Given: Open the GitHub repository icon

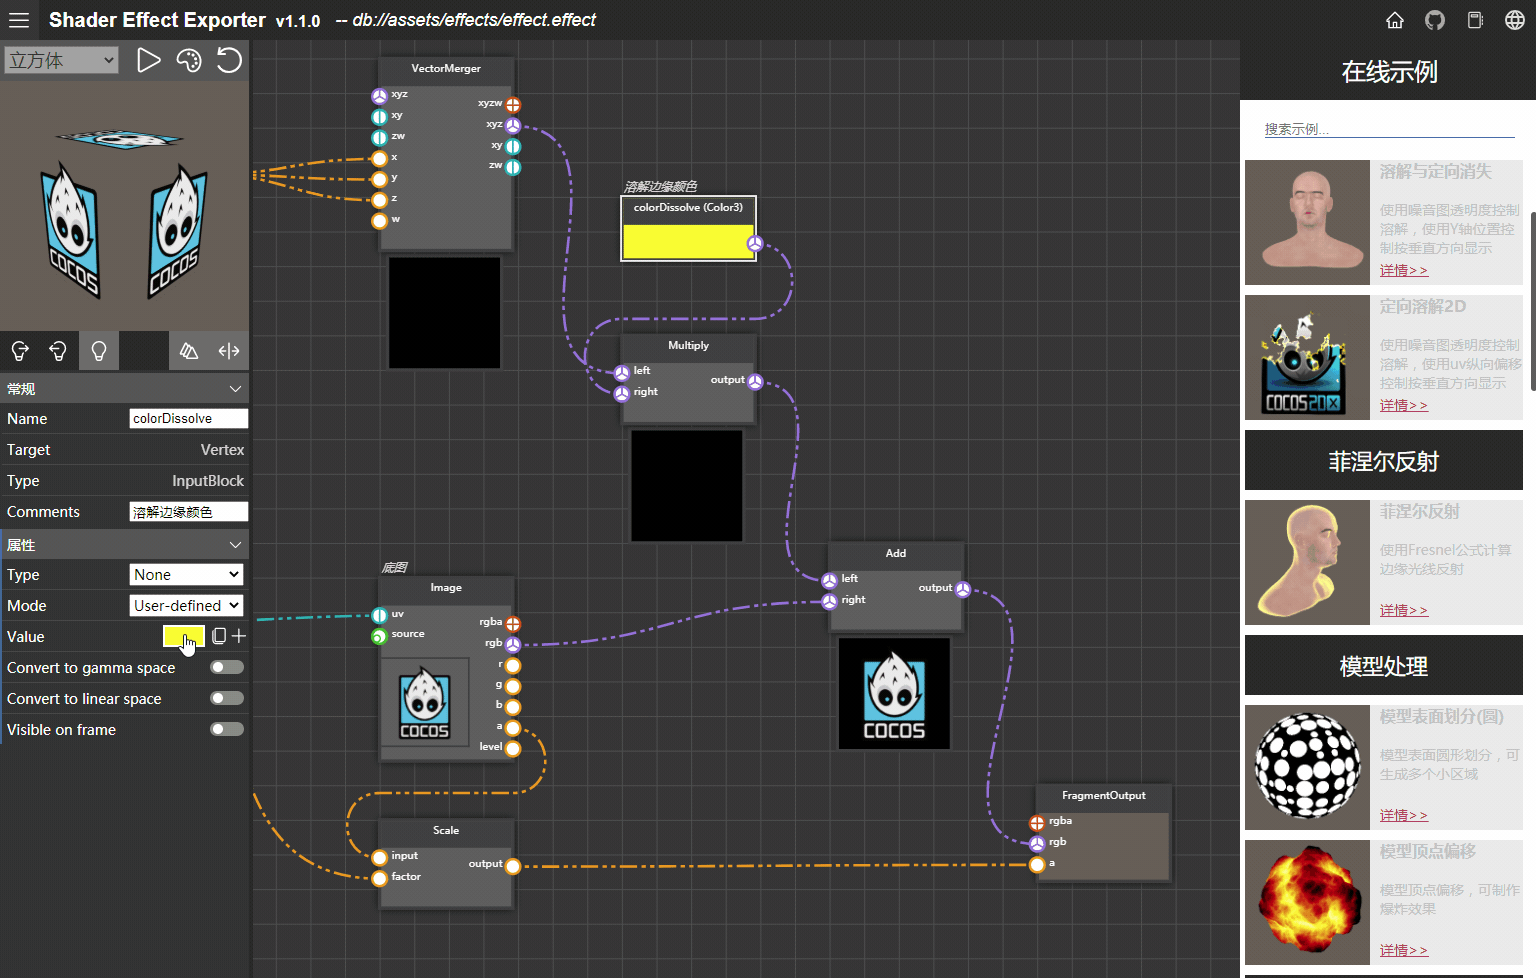Looking at the screenshot, I should [x=1435, y=20].
